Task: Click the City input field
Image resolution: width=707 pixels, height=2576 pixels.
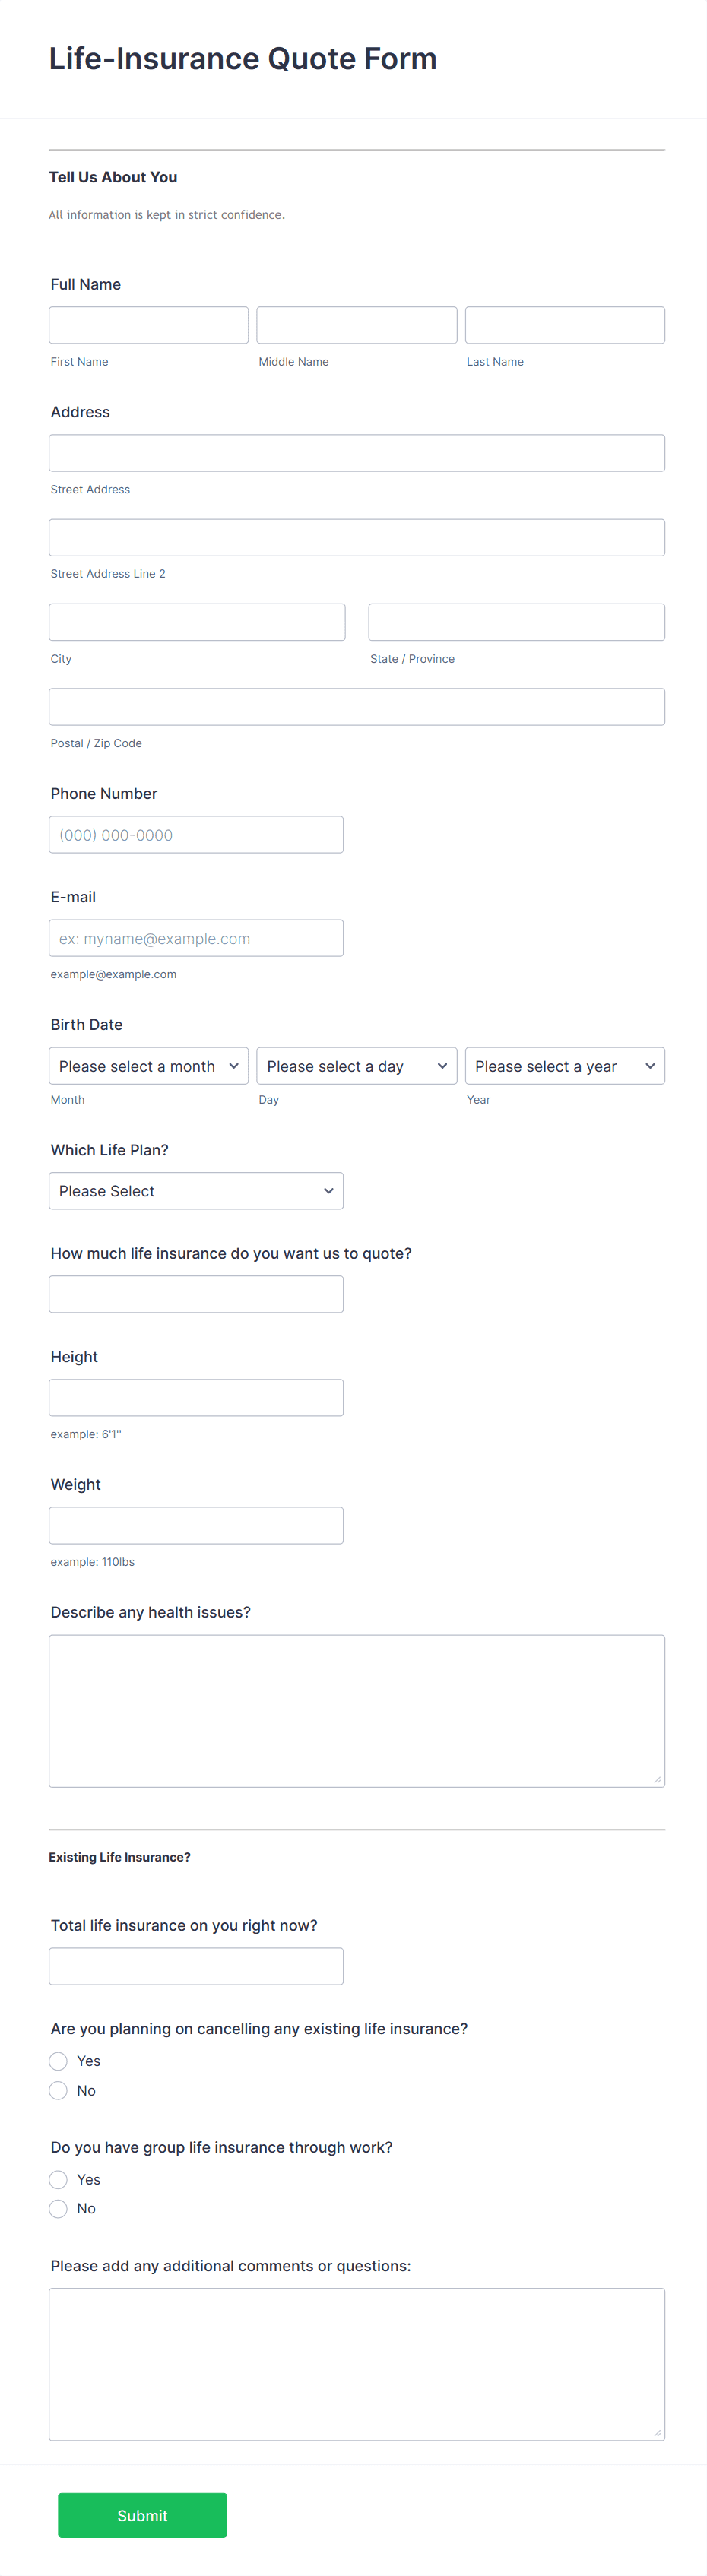Action: tap(196, 621)
